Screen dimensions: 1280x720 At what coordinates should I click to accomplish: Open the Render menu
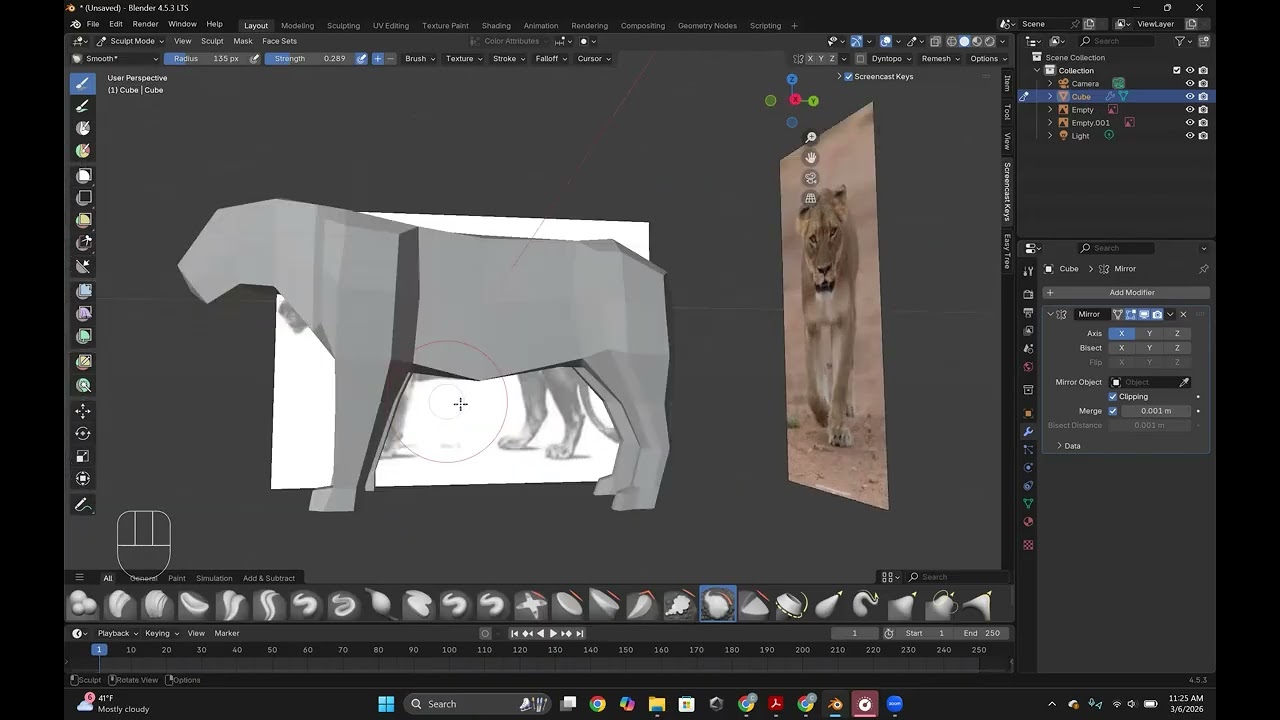click(x=145, y=24)
